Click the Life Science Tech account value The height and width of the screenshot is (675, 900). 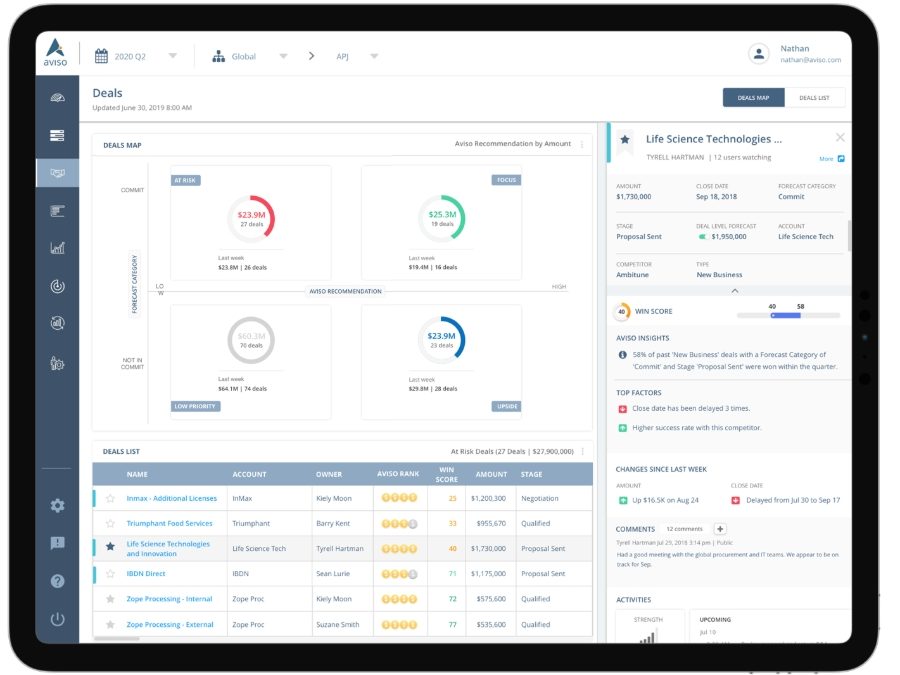[x=806, y=236]
